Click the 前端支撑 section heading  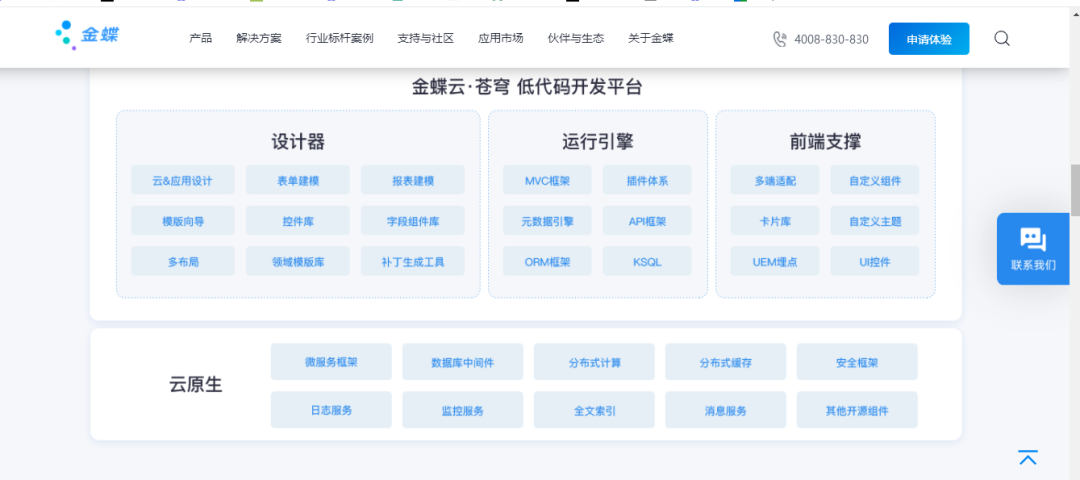825,142
